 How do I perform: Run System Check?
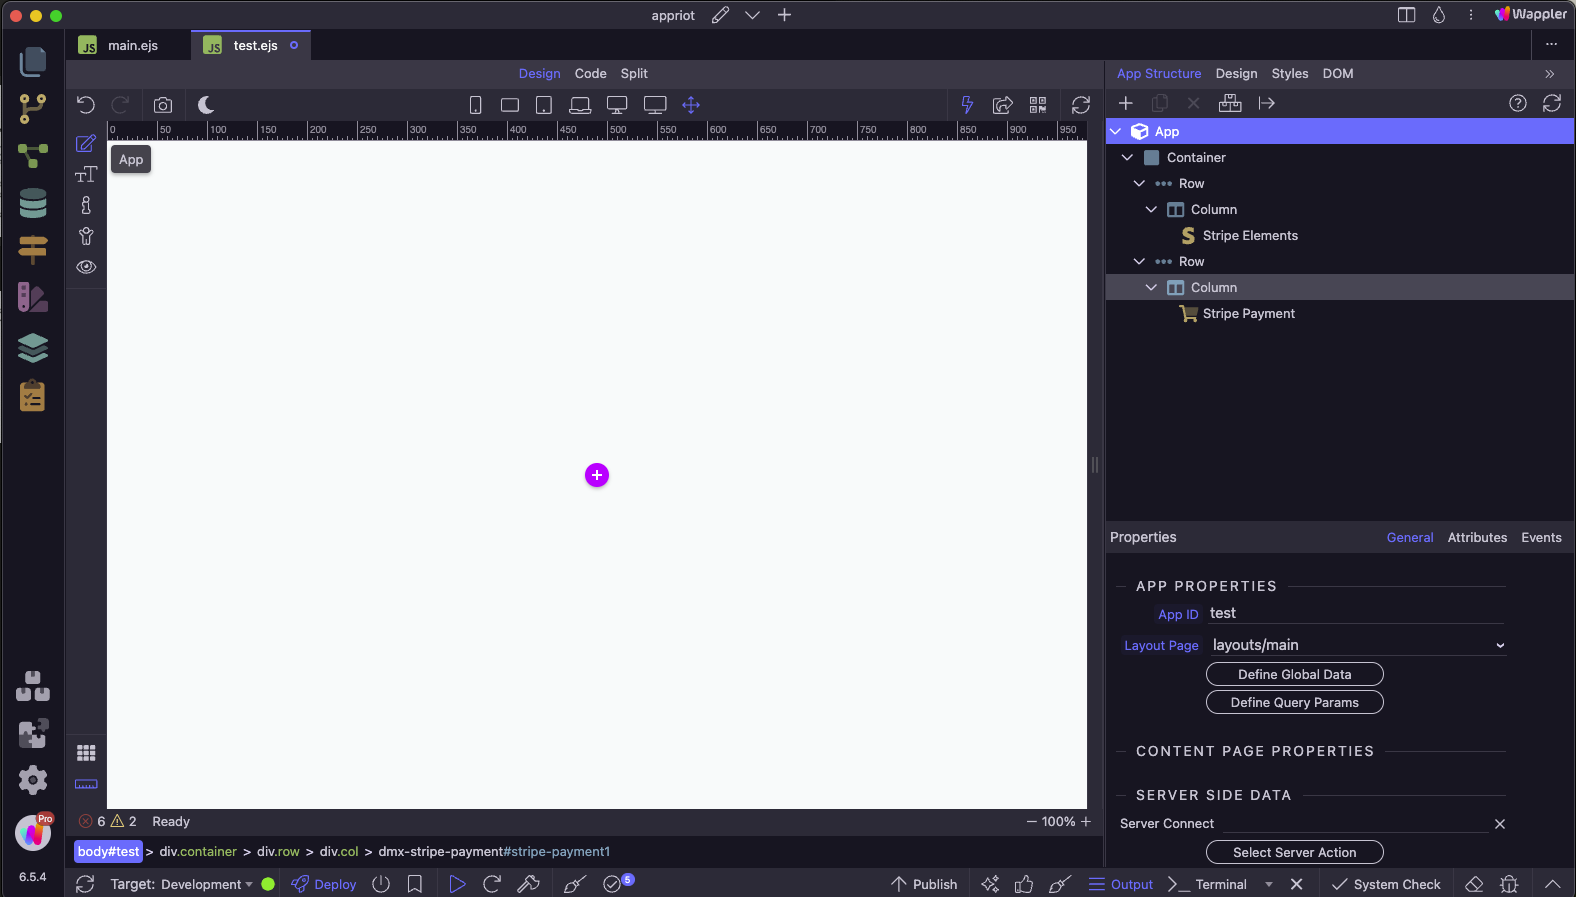(x=1386, y=884)
